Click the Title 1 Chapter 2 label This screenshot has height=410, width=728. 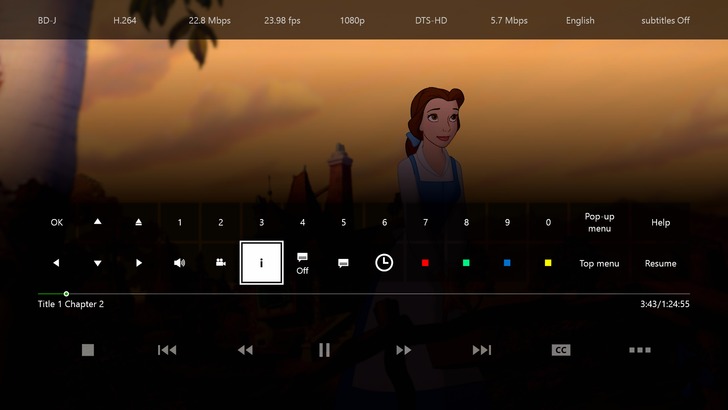point(71,304)
